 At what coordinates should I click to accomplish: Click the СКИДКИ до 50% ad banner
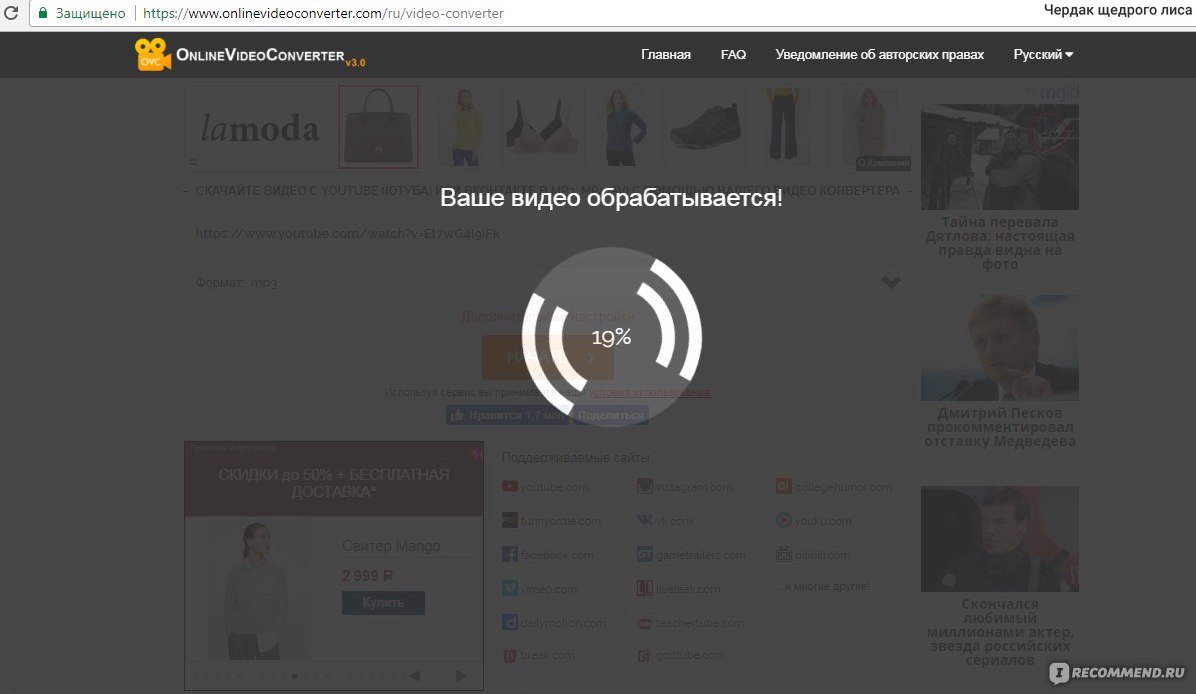click(333, 479)
